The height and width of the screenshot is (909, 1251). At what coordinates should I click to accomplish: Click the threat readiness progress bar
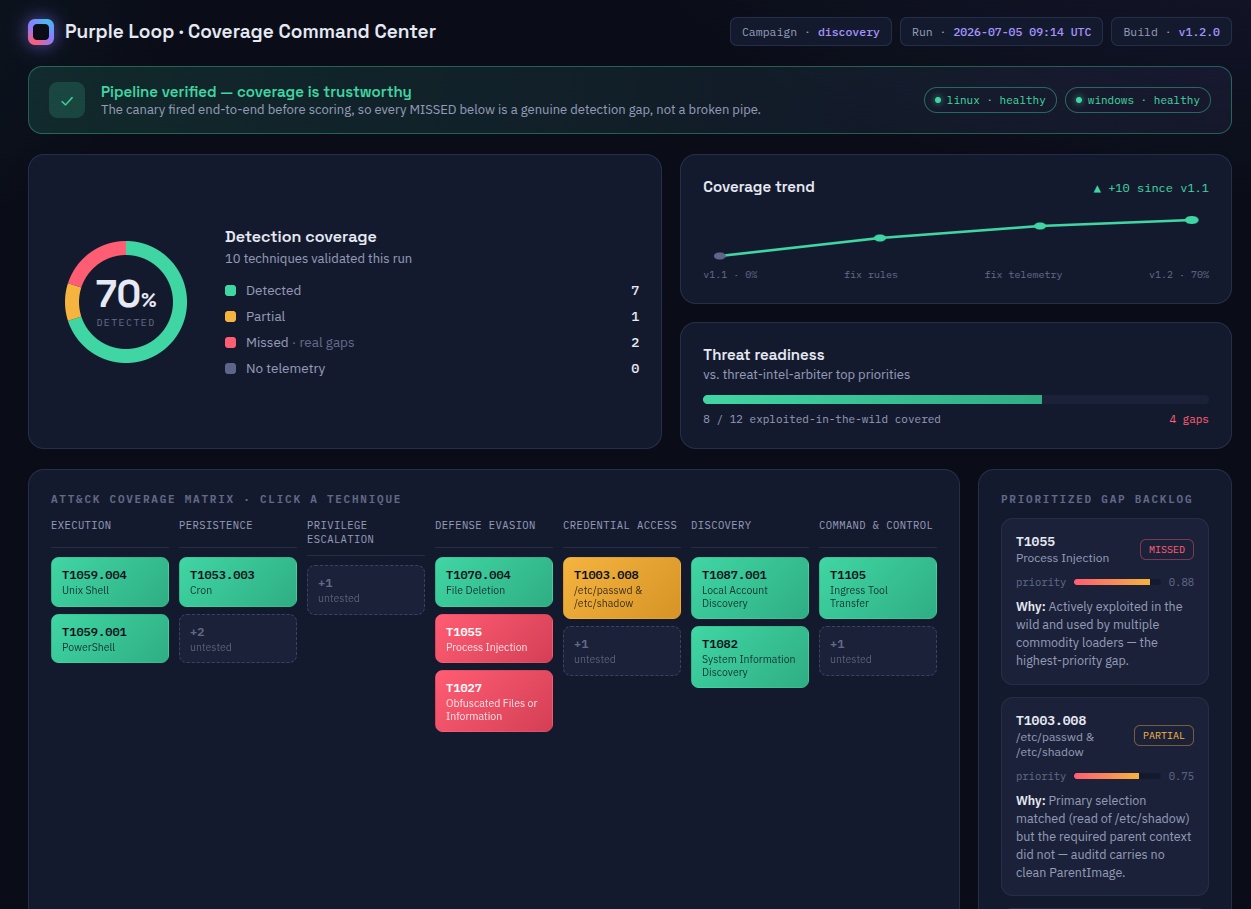click(956, 399)
